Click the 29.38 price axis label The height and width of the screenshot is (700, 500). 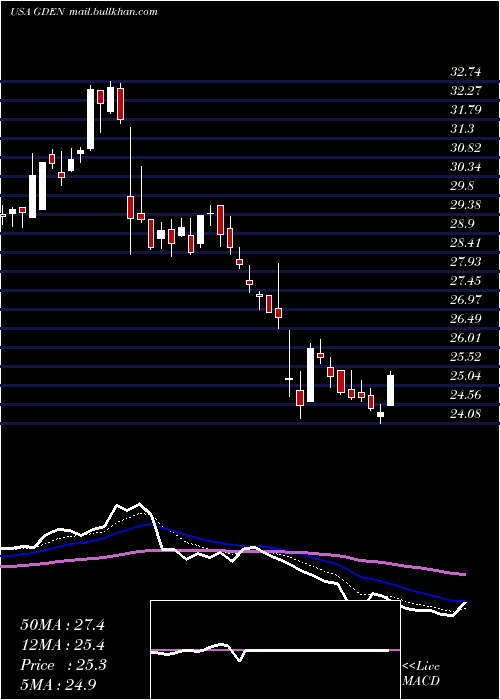point(466,205)
